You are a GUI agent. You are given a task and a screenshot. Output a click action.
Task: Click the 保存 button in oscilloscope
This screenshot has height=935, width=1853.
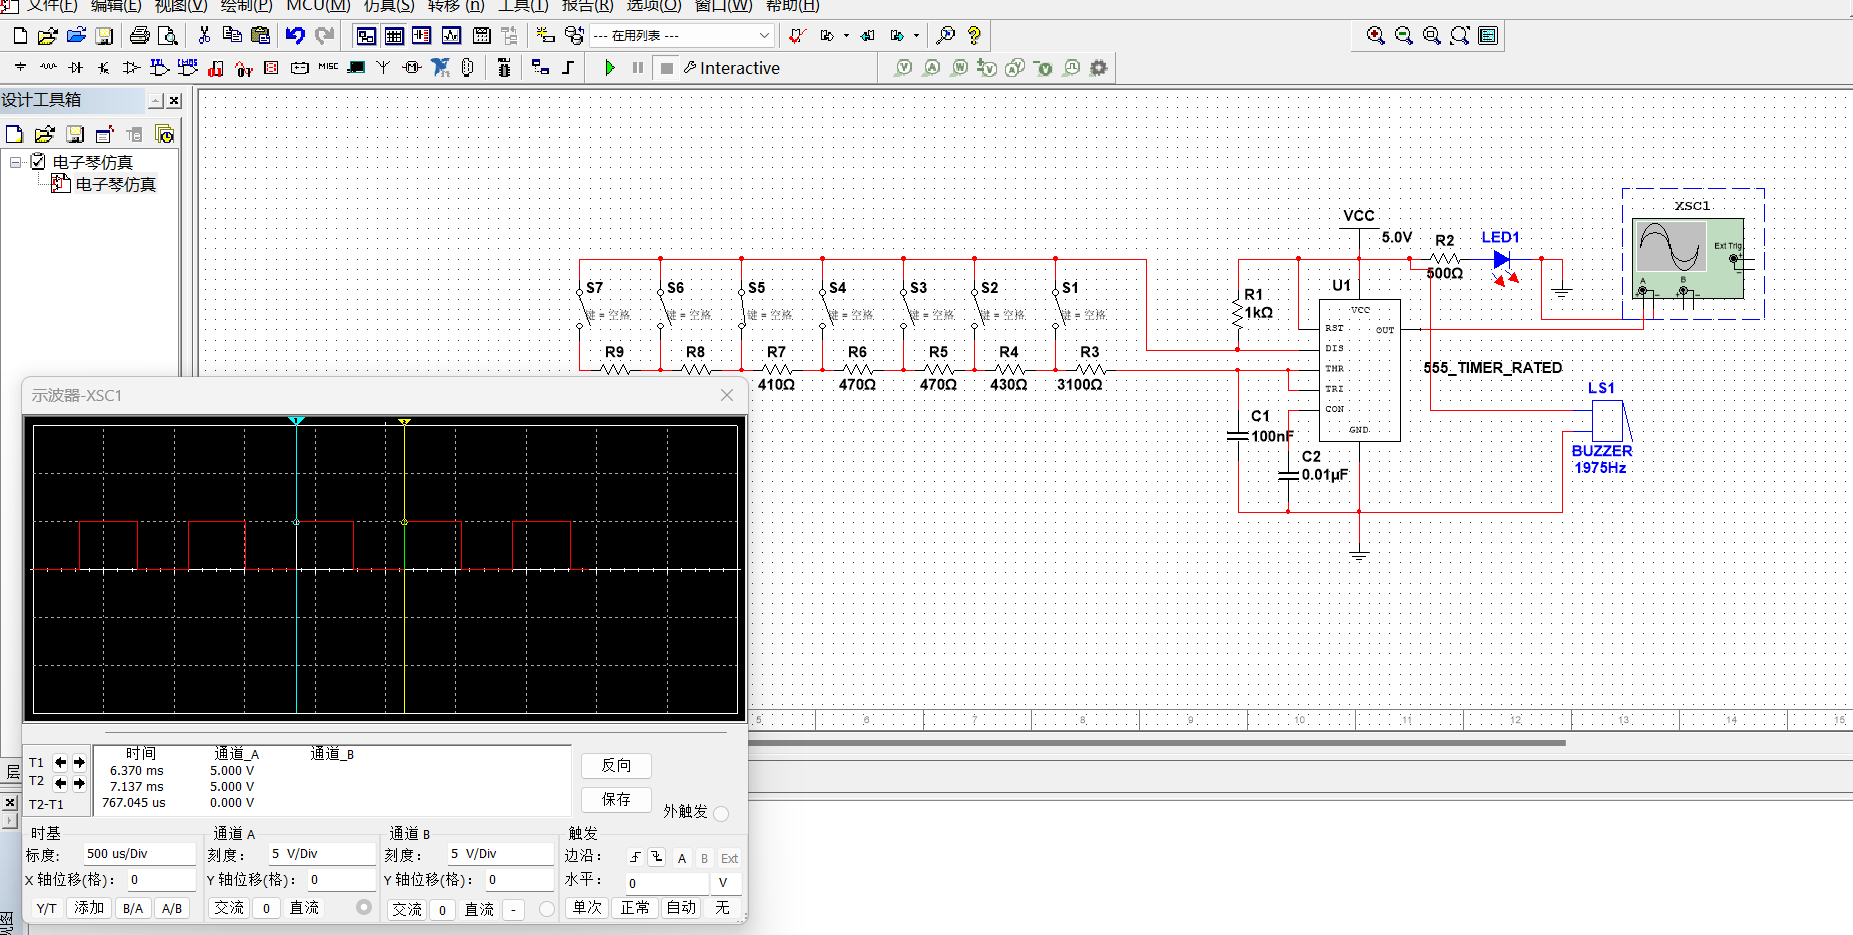[616, 800]
